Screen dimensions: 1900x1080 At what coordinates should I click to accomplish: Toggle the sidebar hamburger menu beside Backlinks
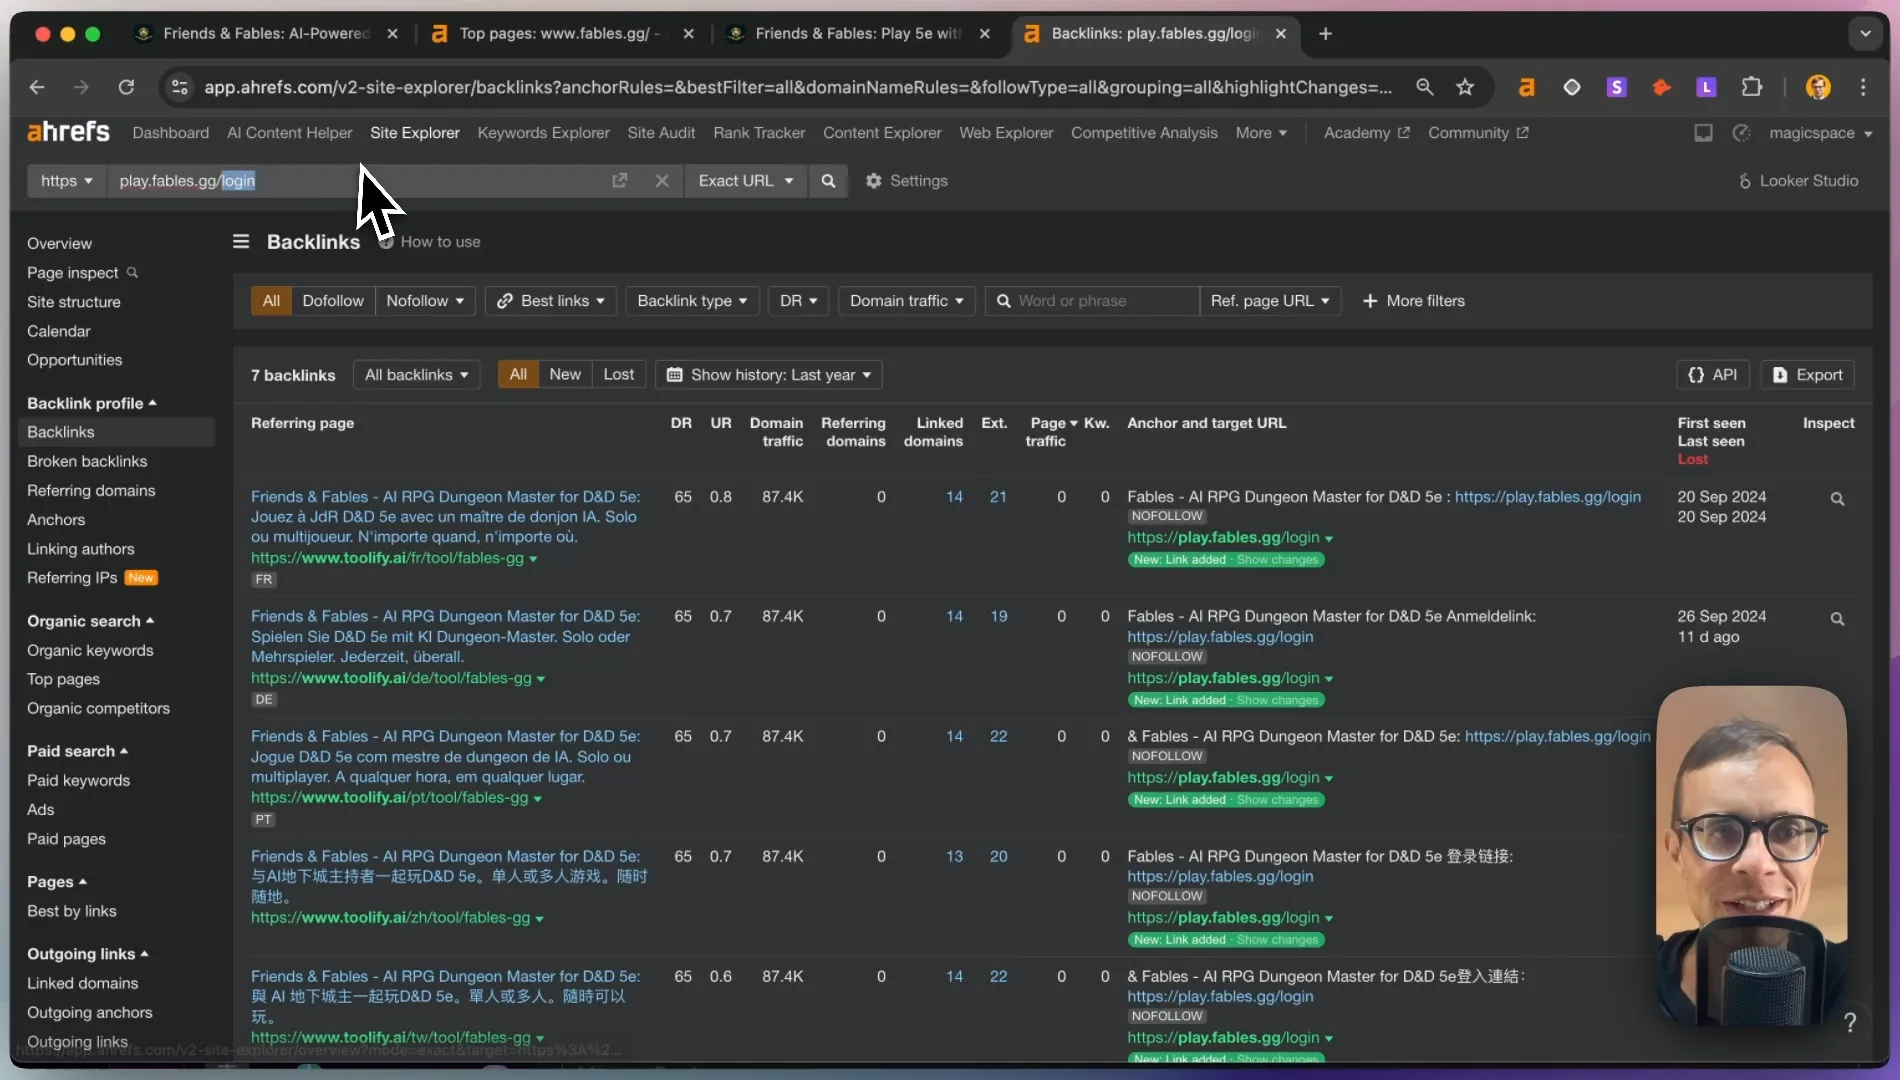pyautogui.click(x=241, y=241)
